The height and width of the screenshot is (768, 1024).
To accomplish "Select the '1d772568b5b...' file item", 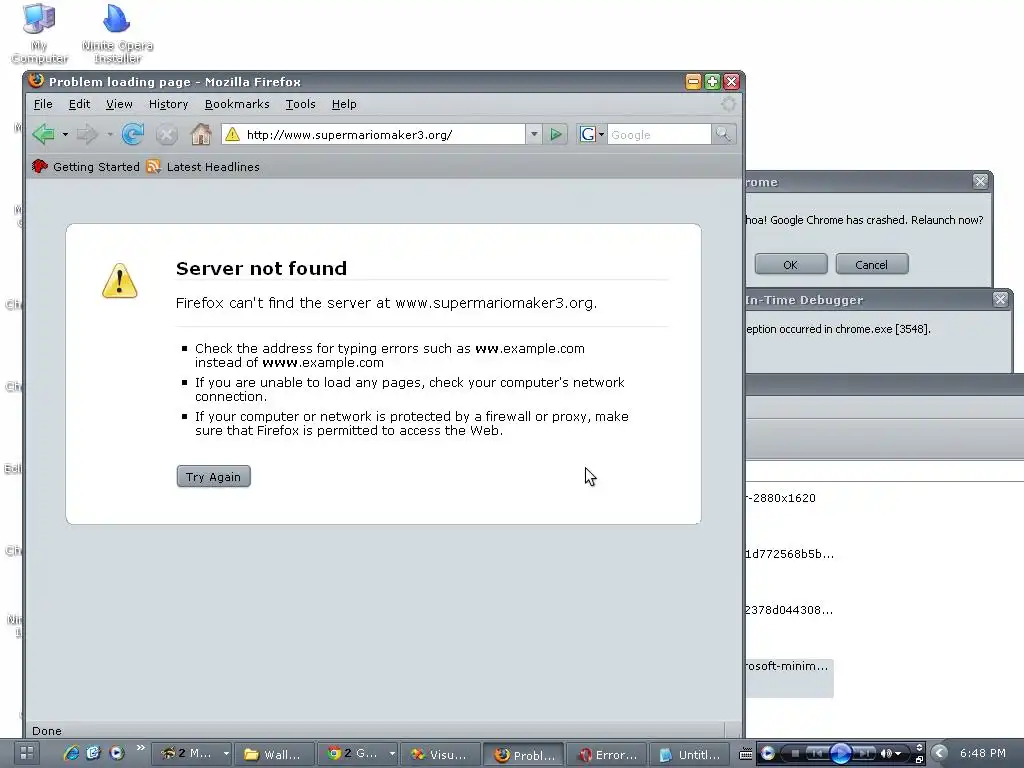I will tap(790, 554).
